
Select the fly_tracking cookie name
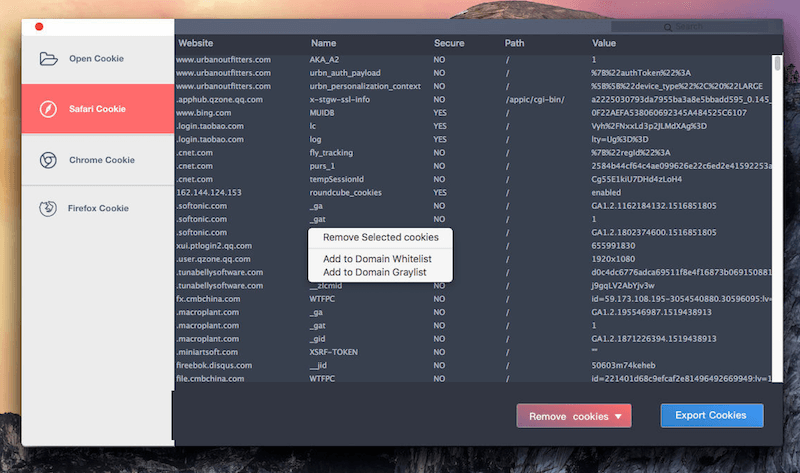[x=331, y=153]
